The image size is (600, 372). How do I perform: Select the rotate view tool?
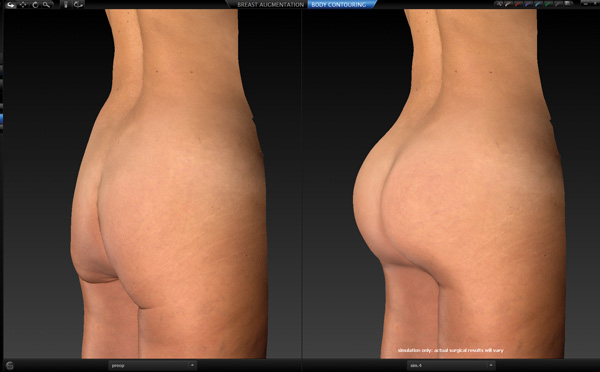coord(35,5)
